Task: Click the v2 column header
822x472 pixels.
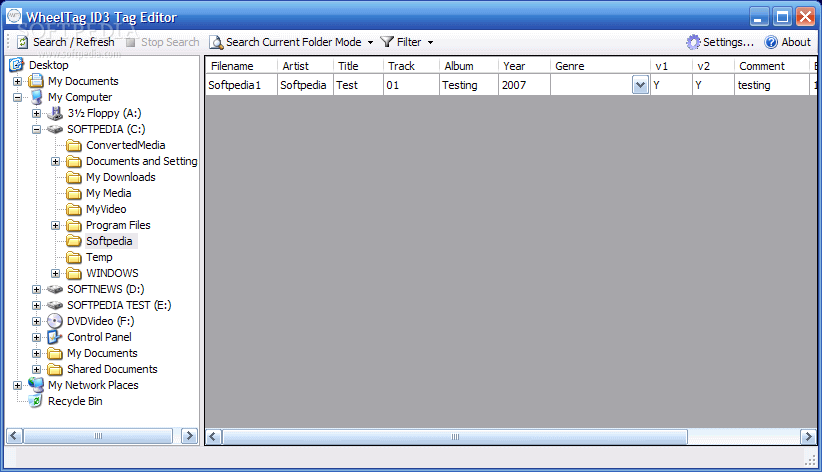Action: click(713, 66)
